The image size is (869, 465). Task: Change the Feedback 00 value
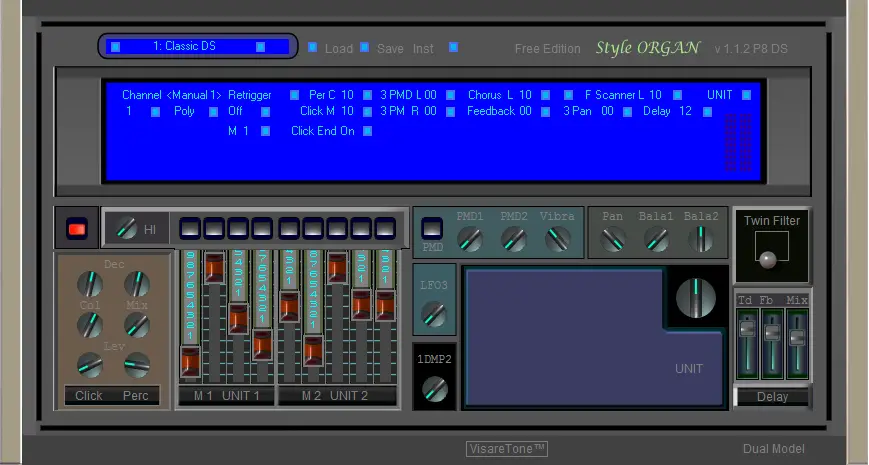tap(545, 112)
